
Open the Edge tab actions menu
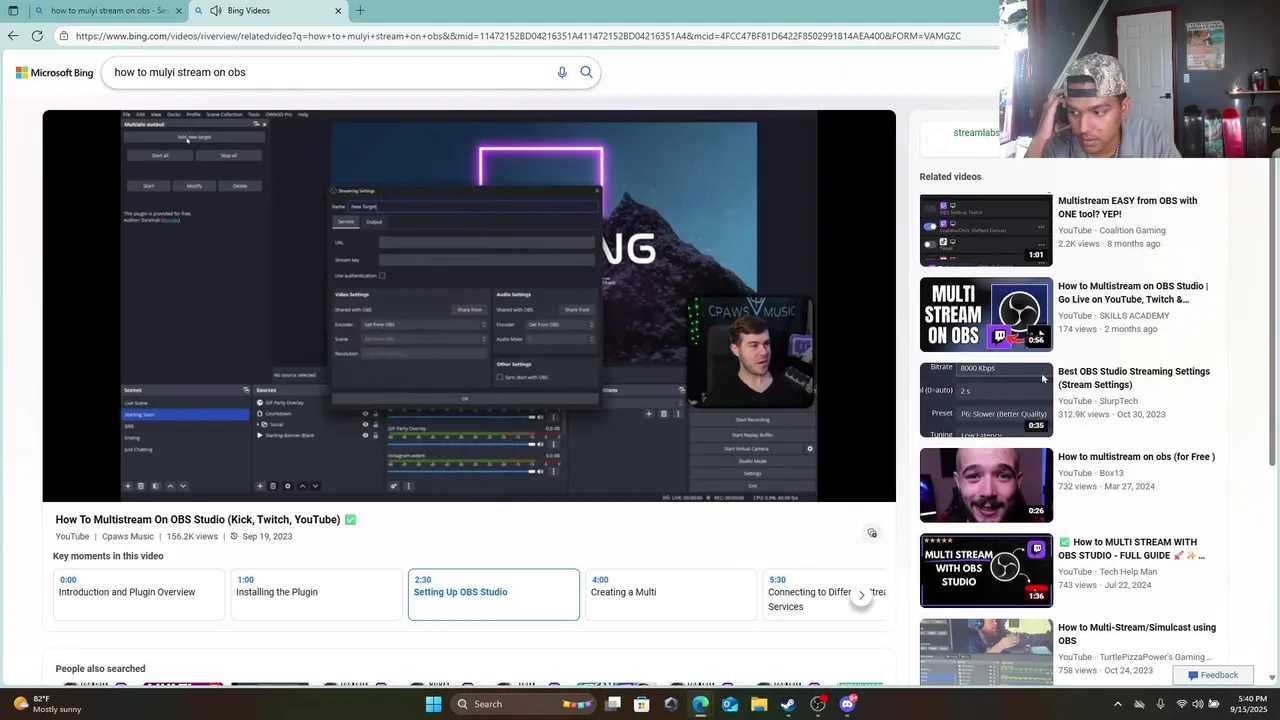(x=12, y=11)
